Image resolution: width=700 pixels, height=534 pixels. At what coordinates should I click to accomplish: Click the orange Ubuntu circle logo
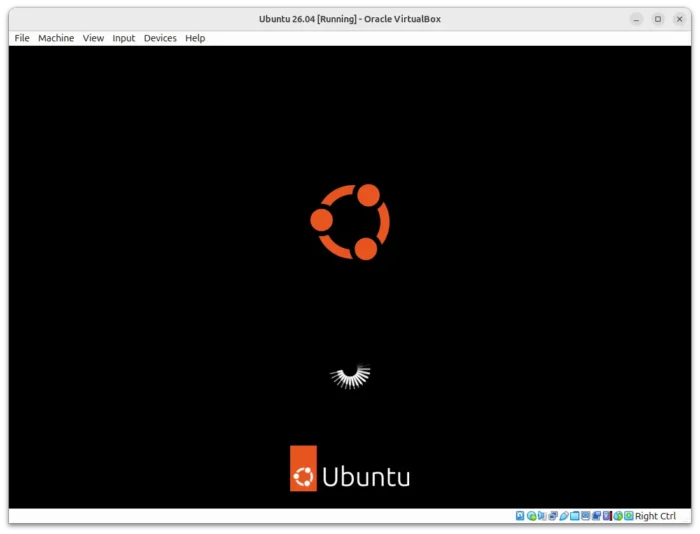349,222
